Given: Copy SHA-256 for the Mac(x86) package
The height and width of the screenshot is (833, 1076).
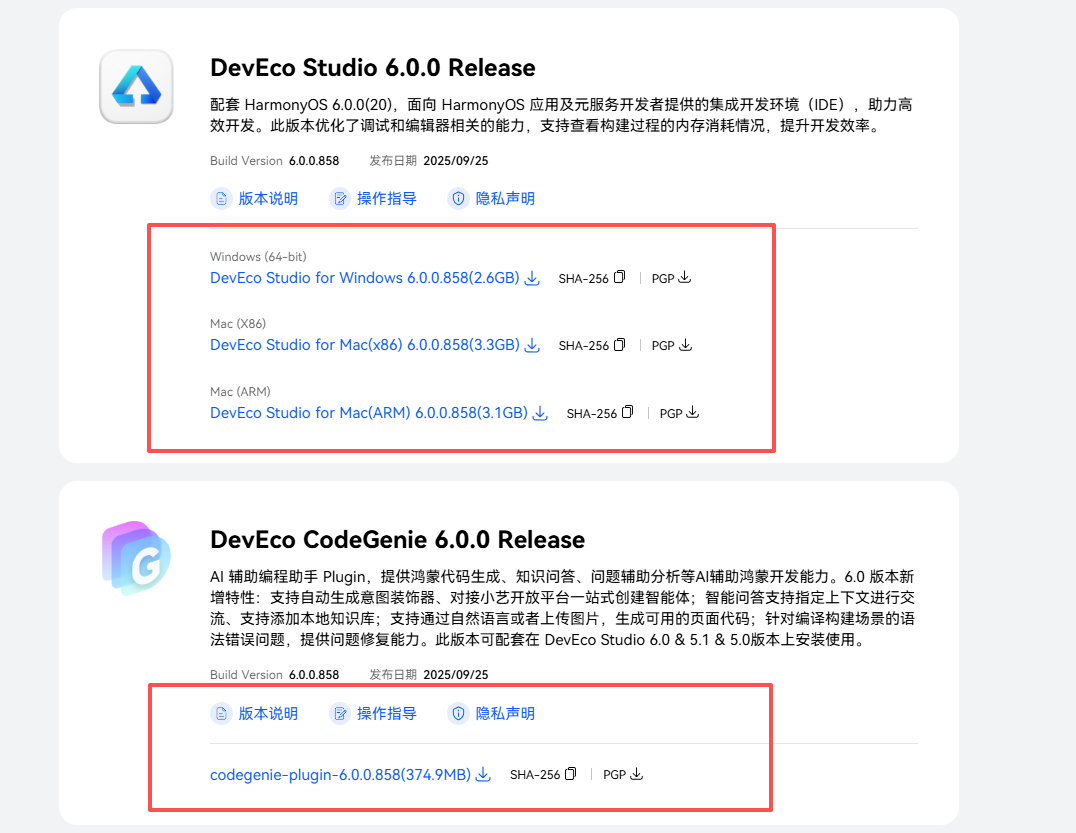Looking at the screenshot, I should [x=620, y=344].
